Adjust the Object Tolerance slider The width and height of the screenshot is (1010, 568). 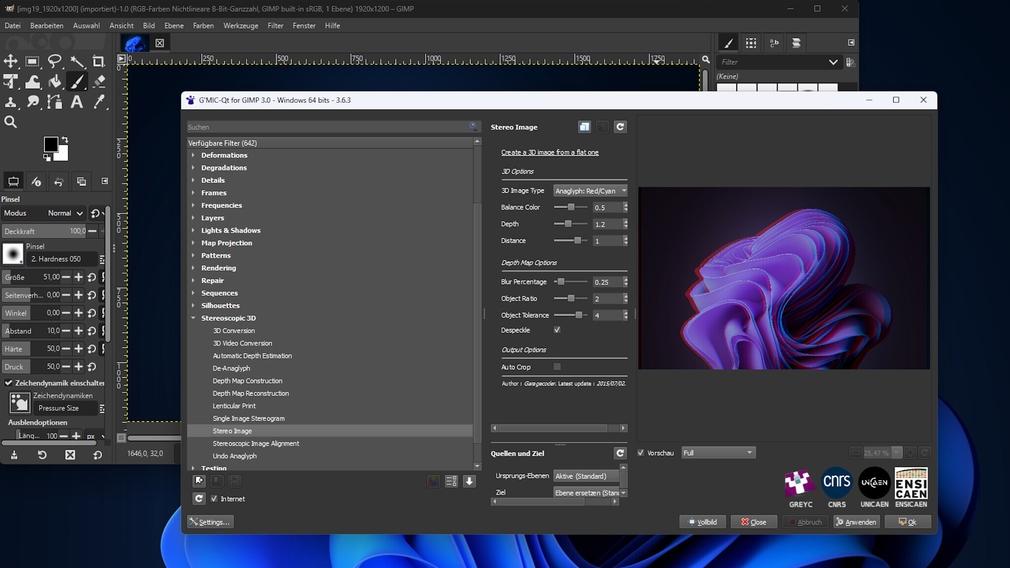[x=571, y=315]
